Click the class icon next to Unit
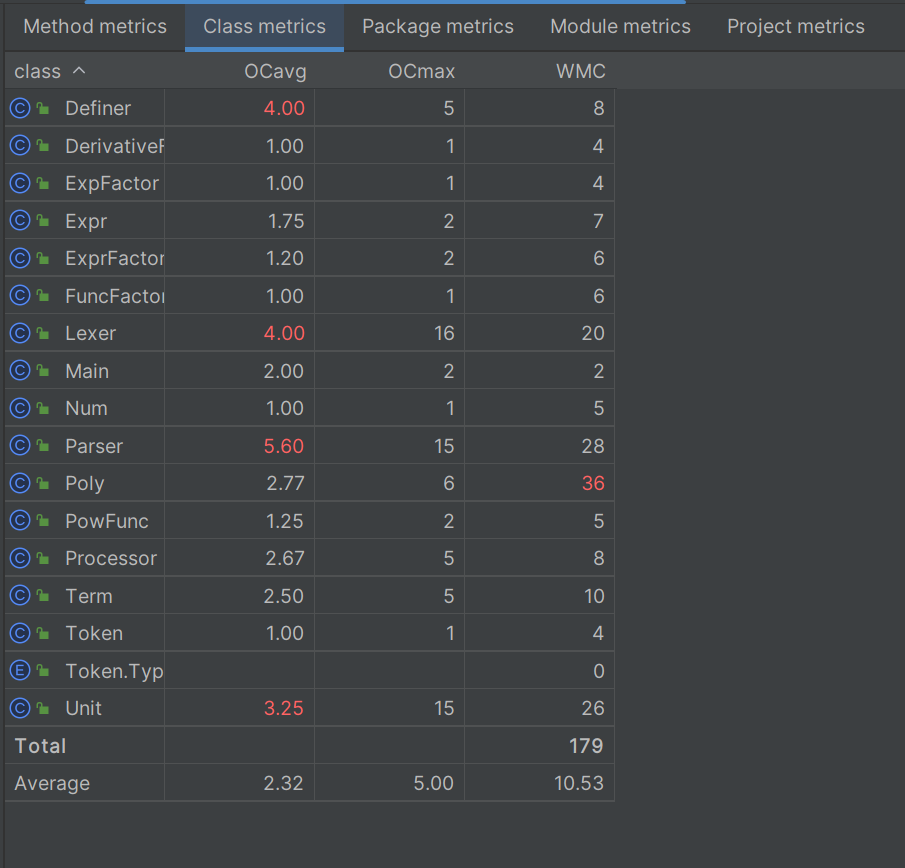This screenshot has width=905, height=868. tap(20, 709)
